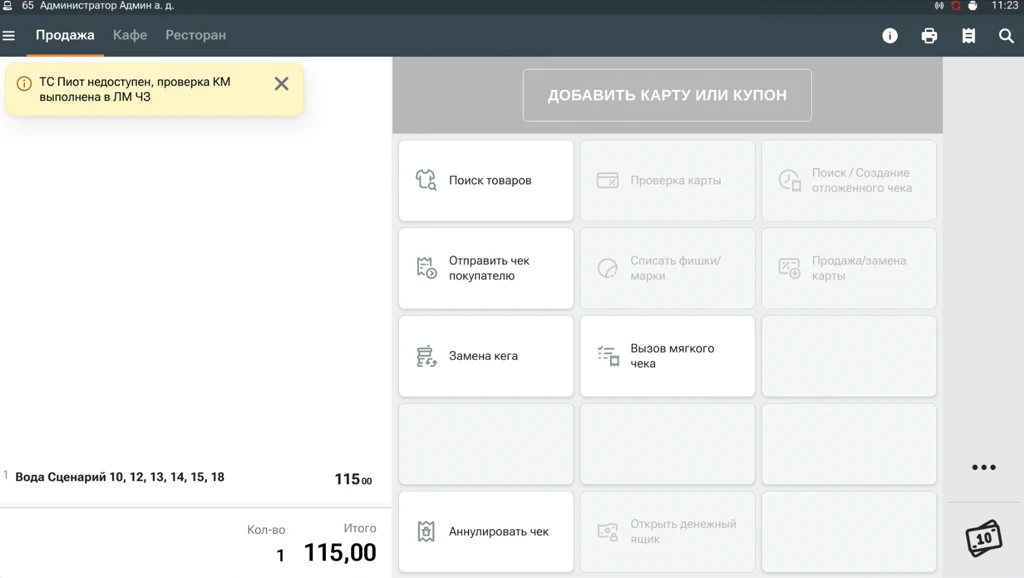Switch to the Кафе tab
1024x578 pixels.
pyautogui.click(x=130, y=35)
